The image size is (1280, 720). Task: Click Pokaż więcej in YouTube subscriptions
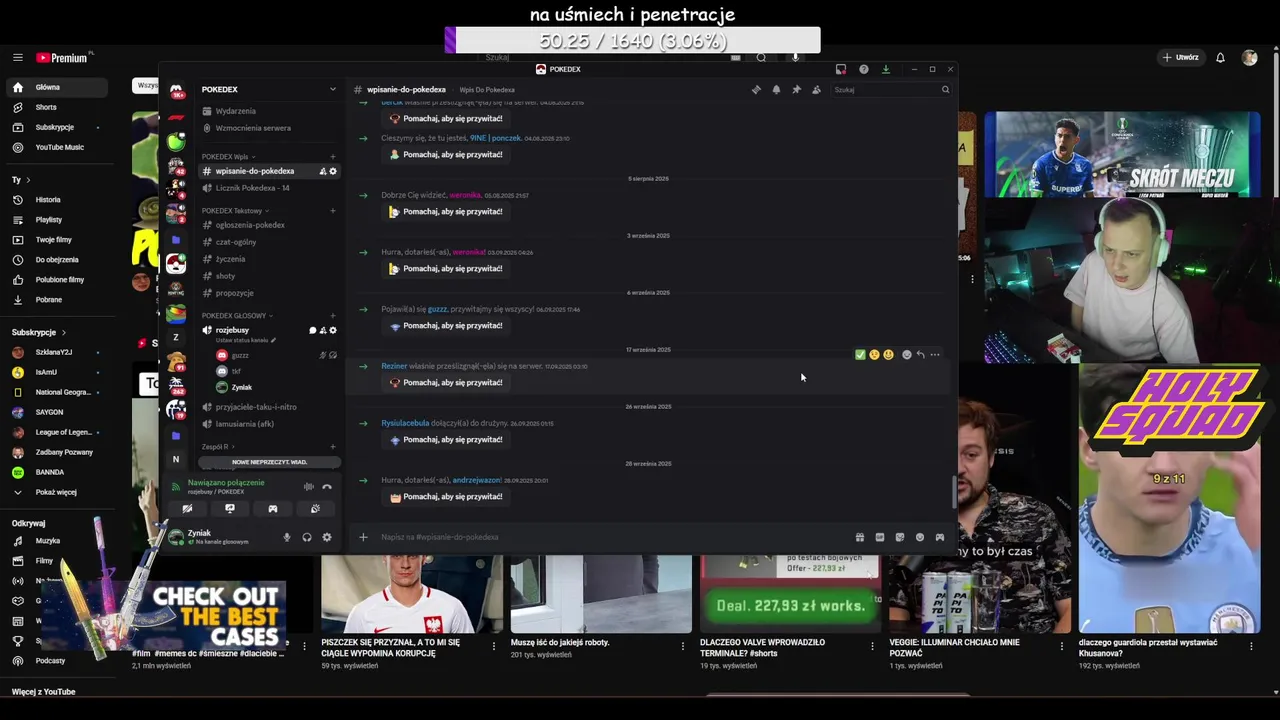click(56, 492)
